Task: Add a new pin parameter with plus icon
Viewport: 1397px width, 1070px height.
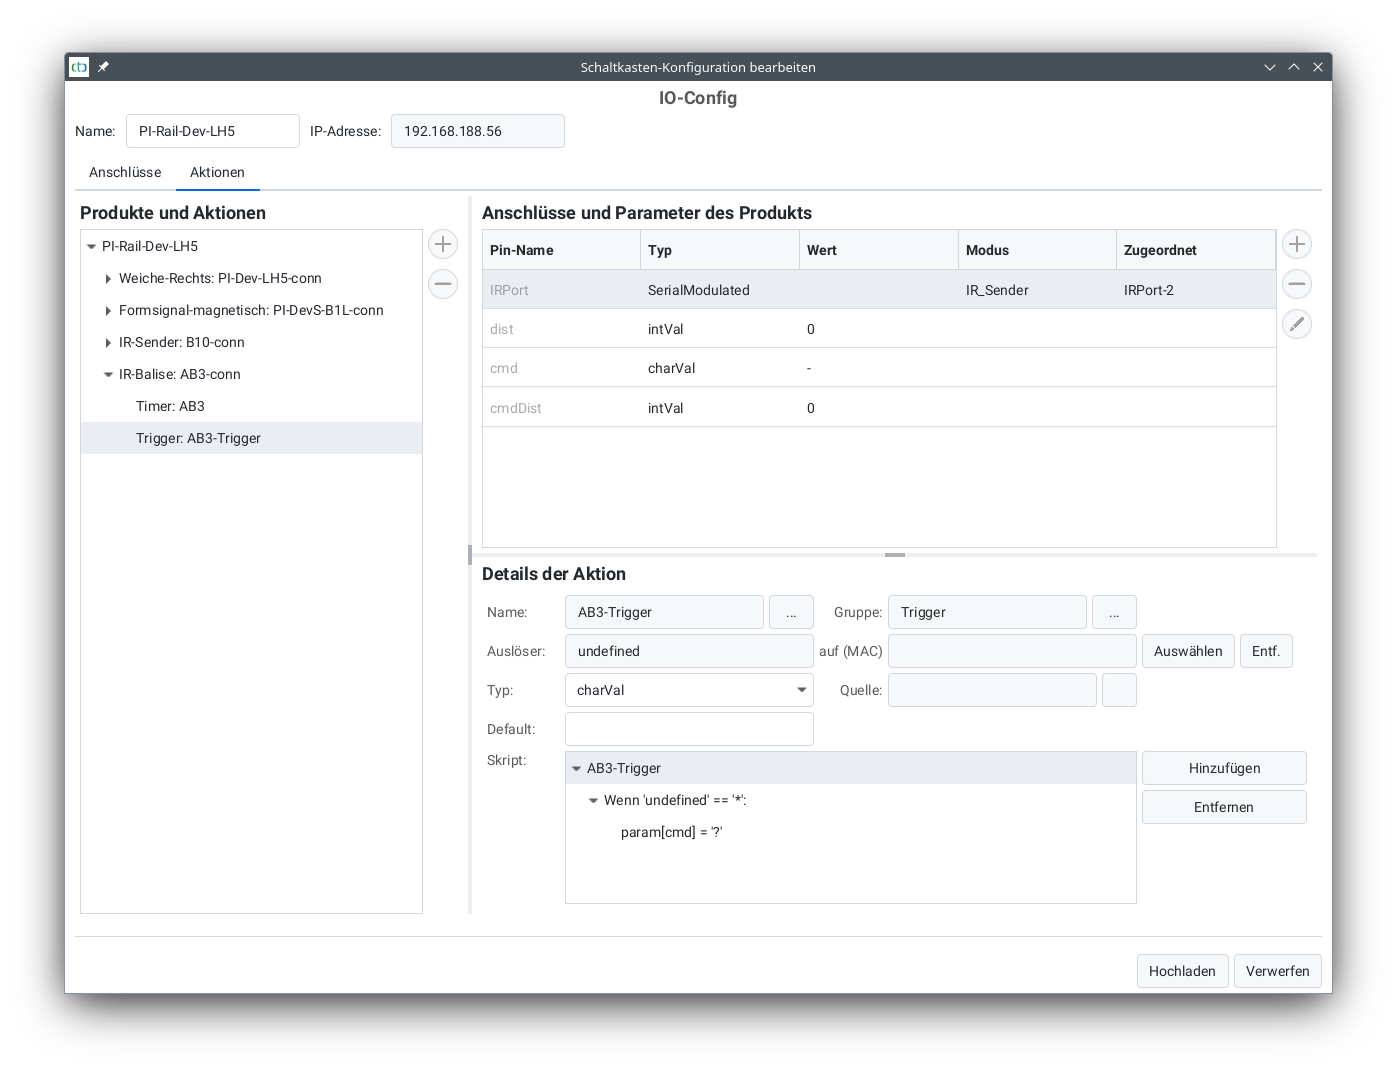Action: (x=1296, y=244)
